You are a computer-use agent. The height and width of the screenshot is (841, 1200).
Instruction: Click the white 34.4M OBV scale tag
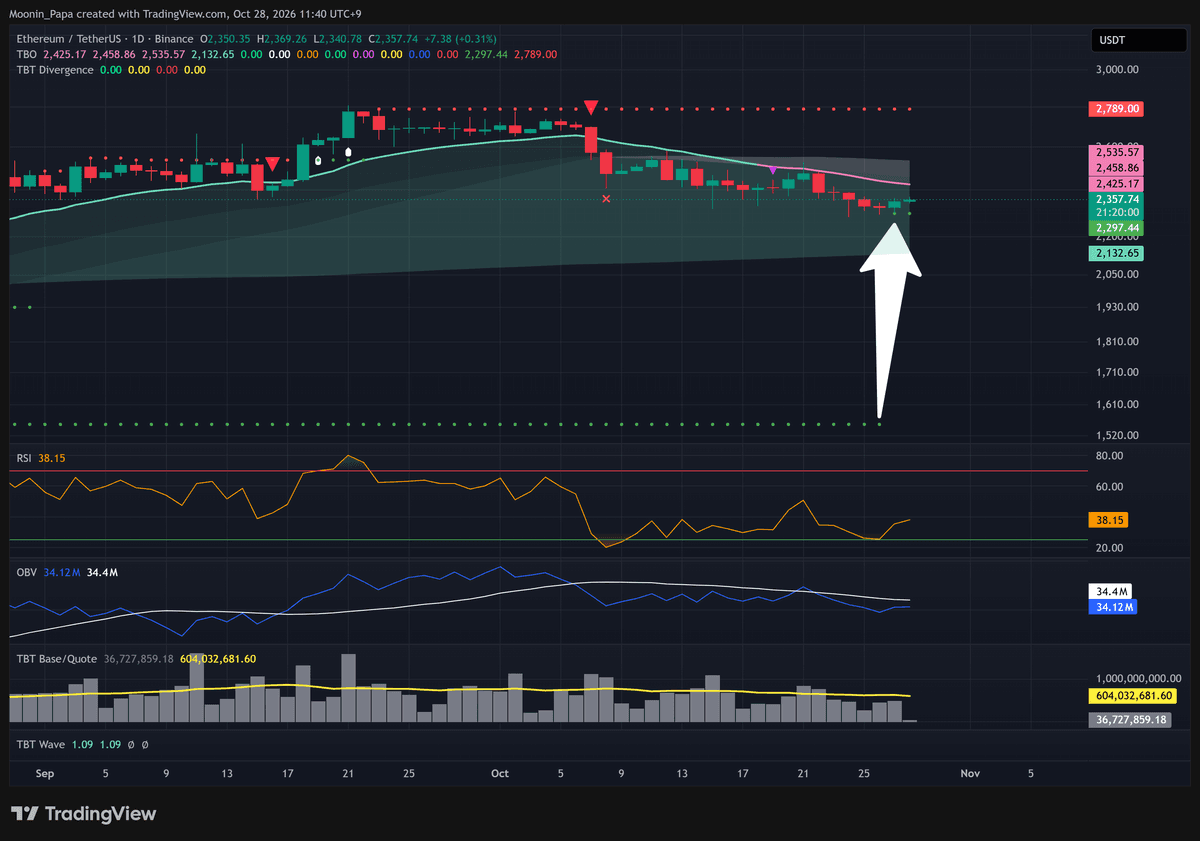1112,591
